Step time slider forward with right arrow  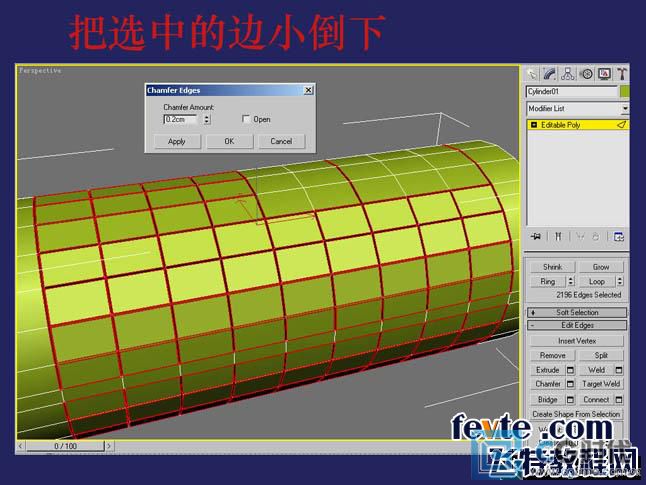coord(109,446)
